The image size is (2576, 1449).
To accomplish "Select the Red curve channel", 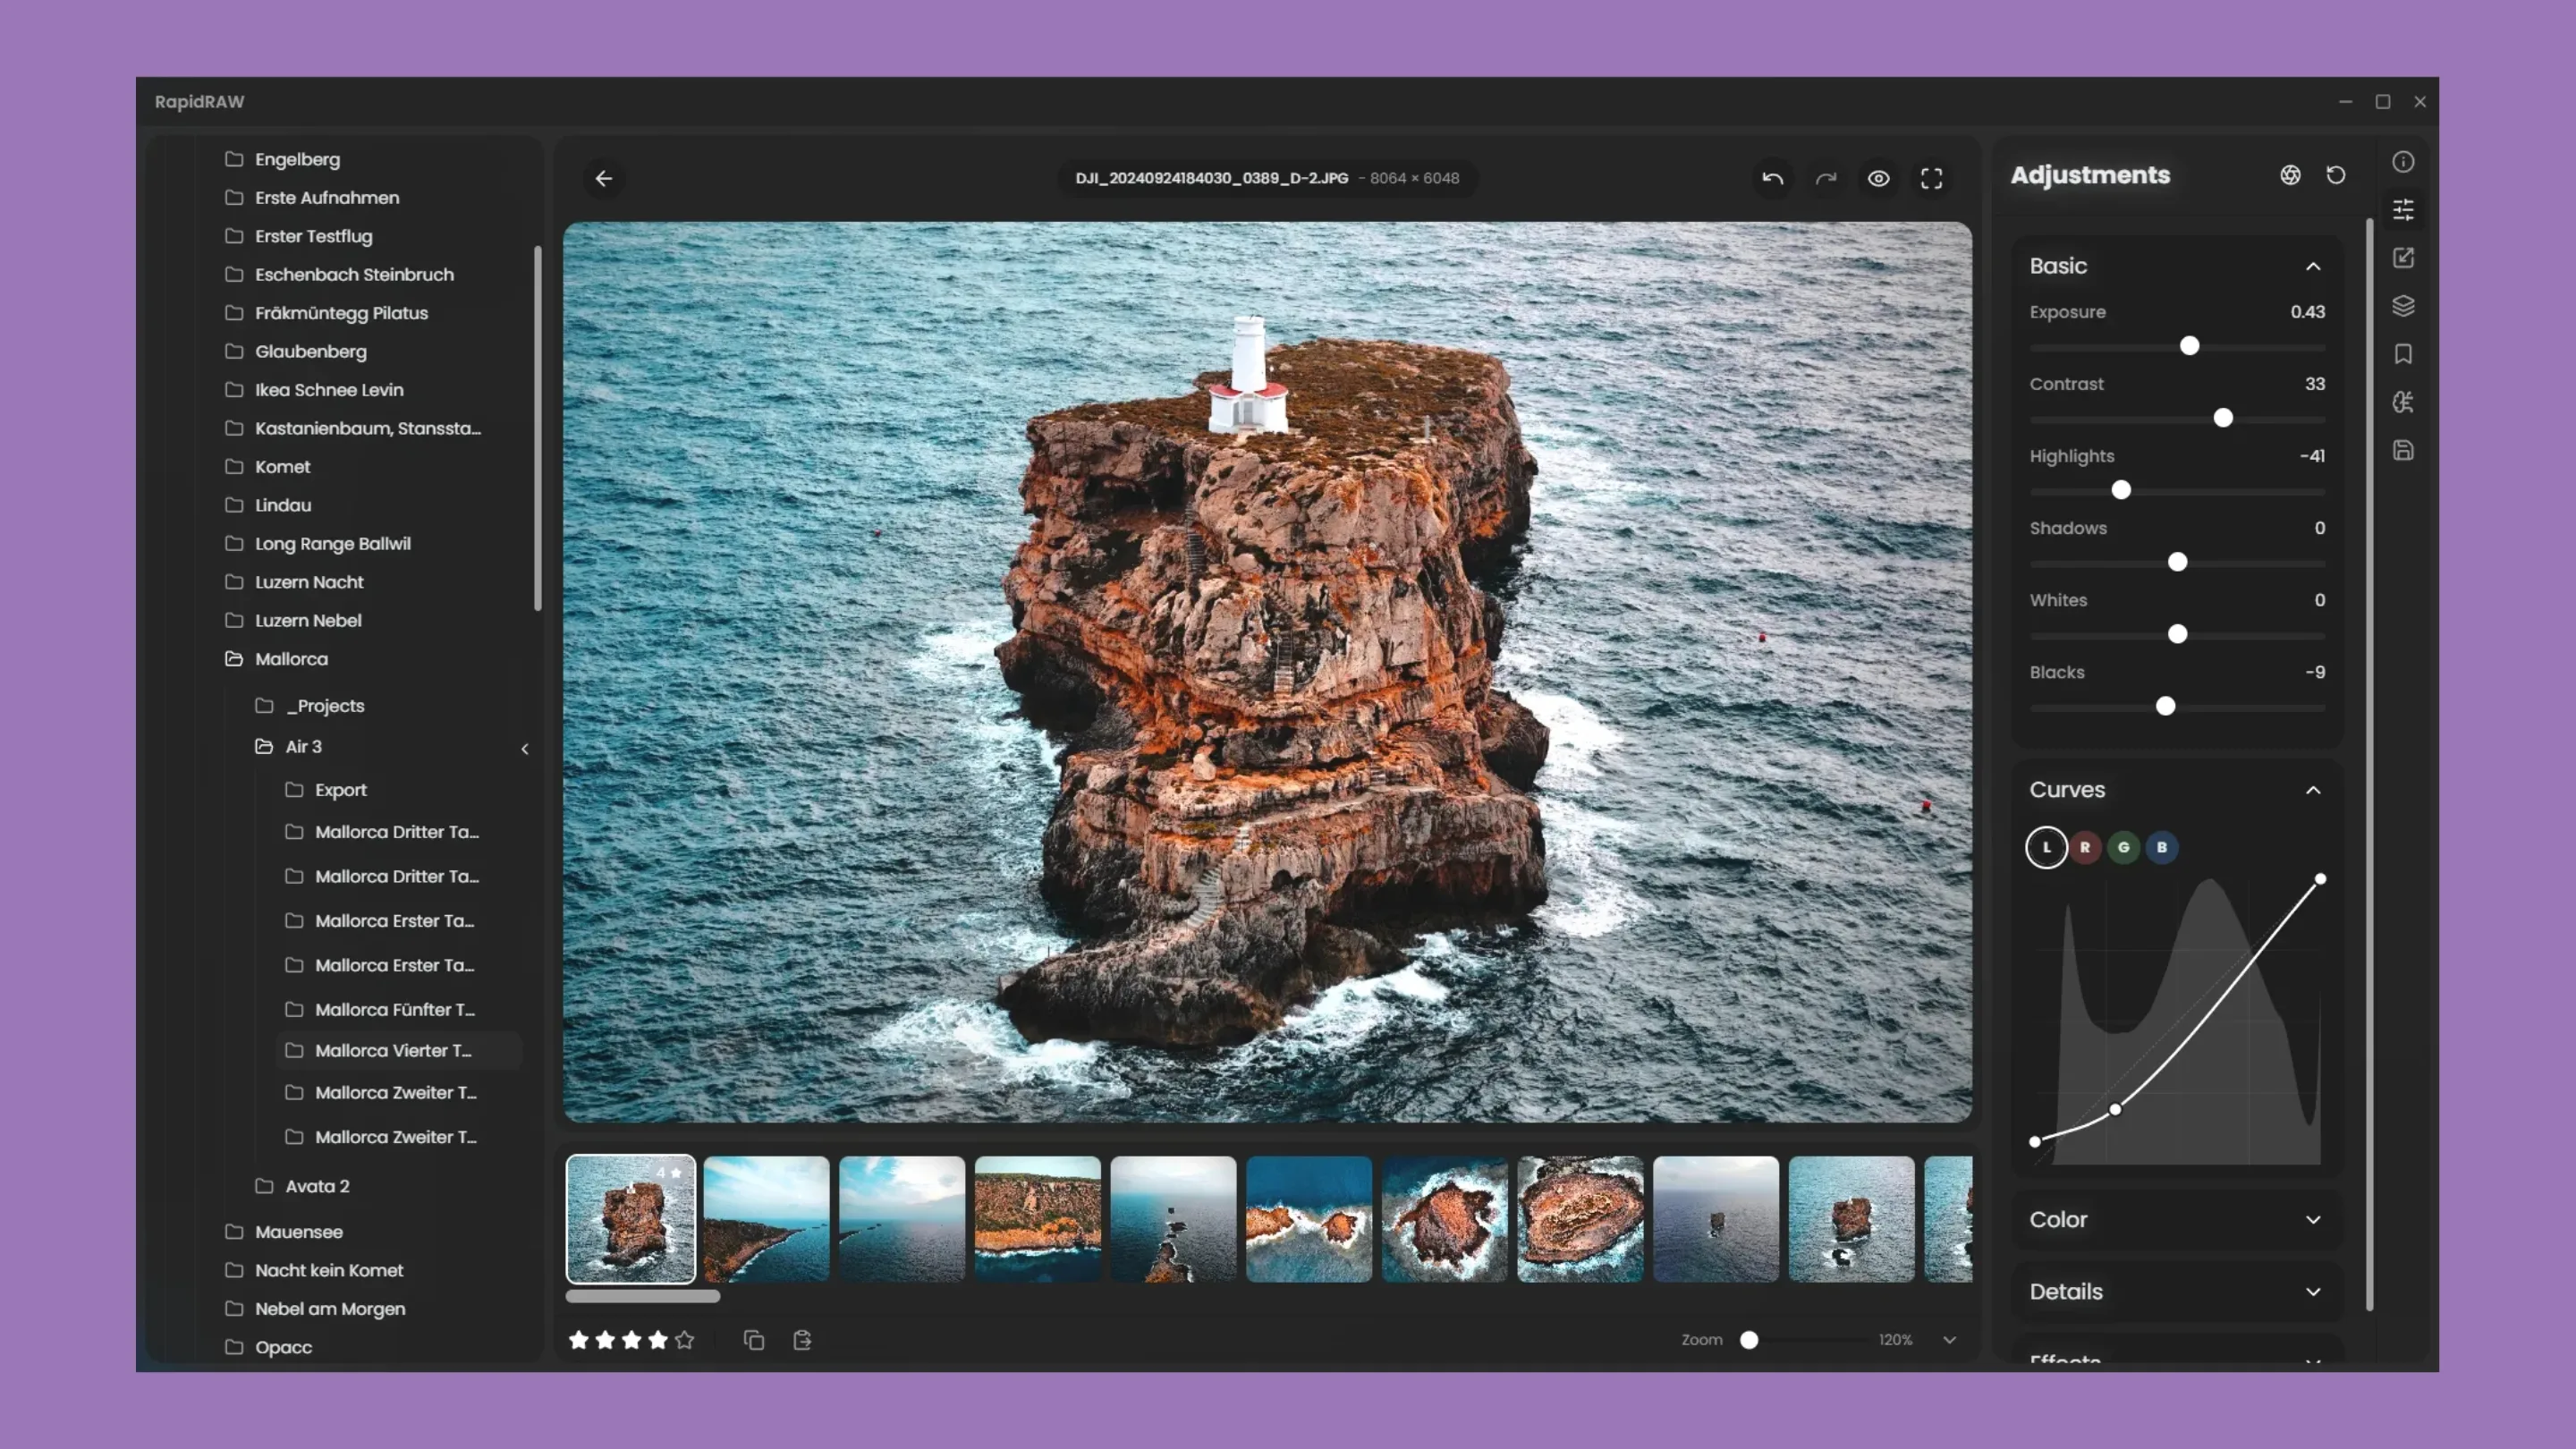I will tap(2085, 847).
